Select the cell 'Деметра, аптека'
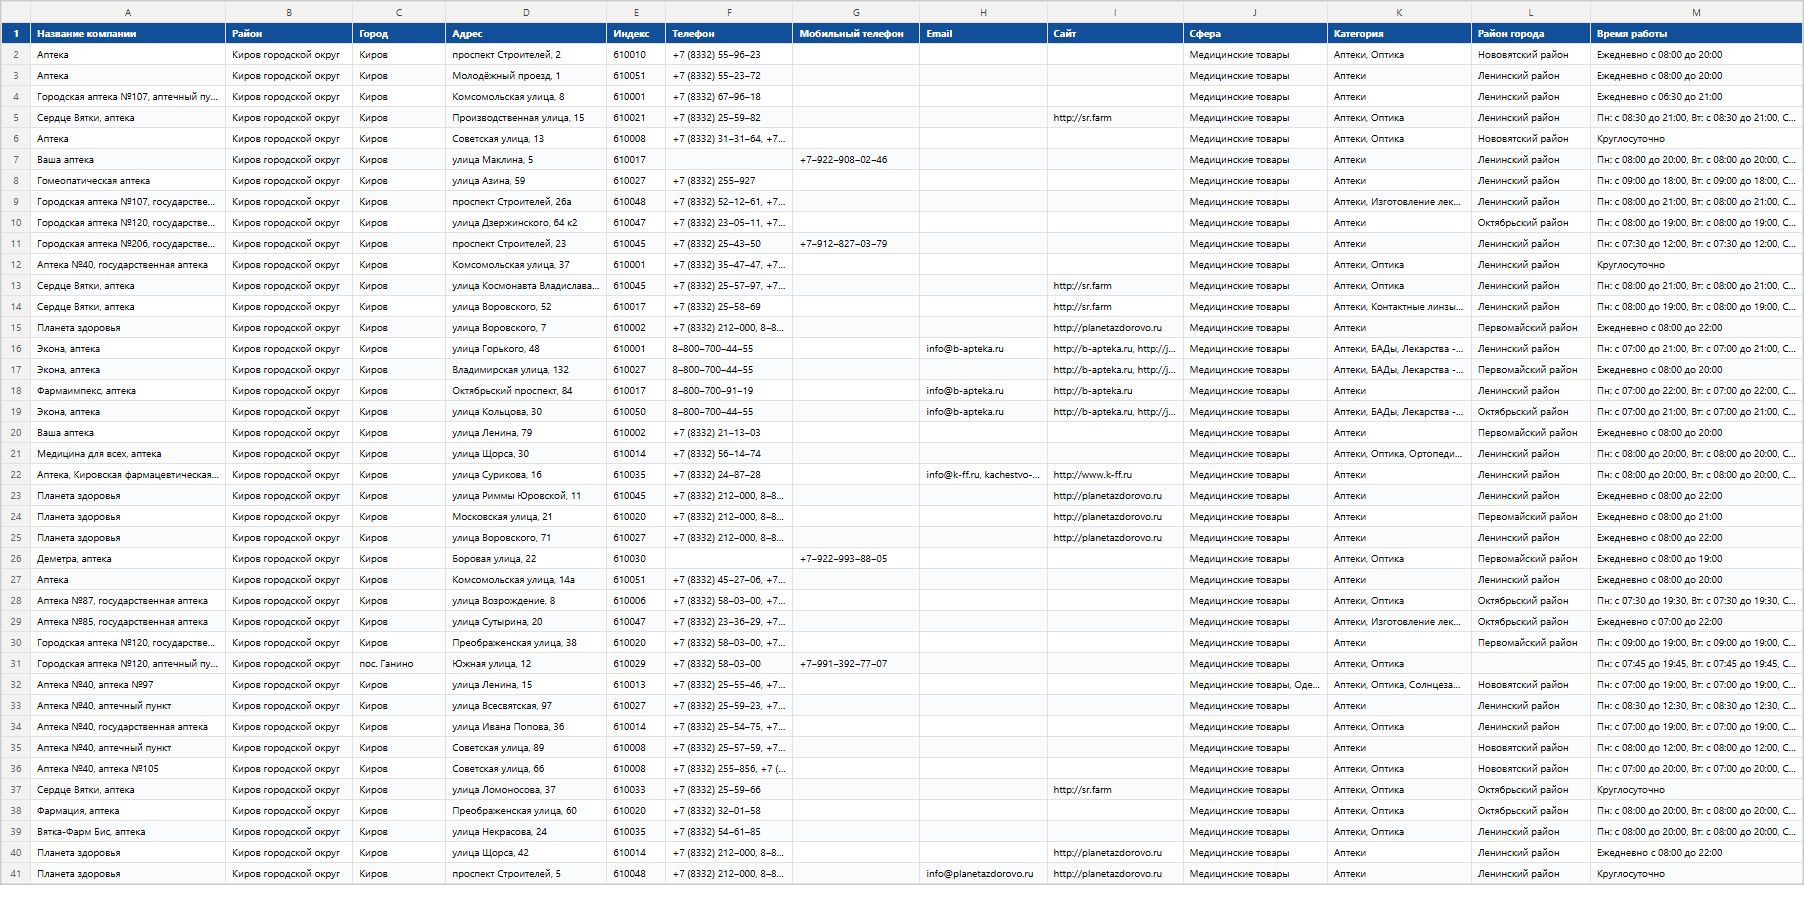The height and width of the screenshot is (902, 1804). [128, 559]
